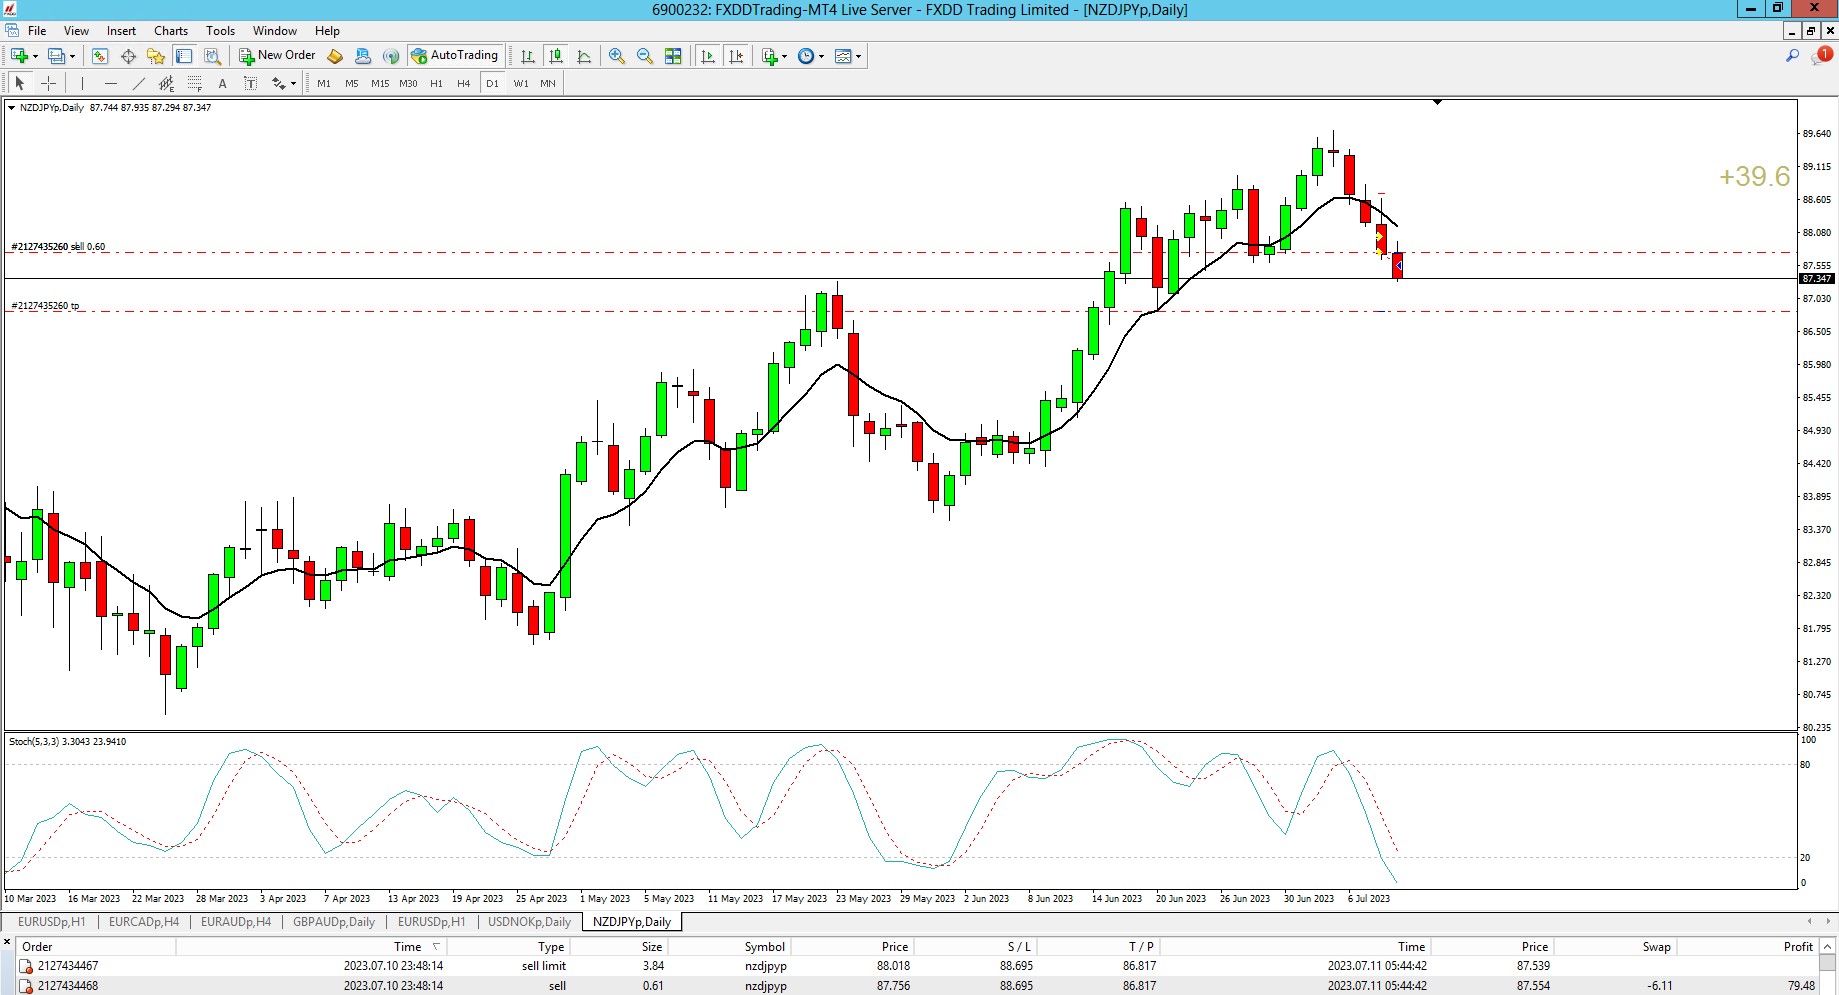Viewport: 1839px width, 995px height.
Task: Open the Charts menu
Action: [171, 30]
